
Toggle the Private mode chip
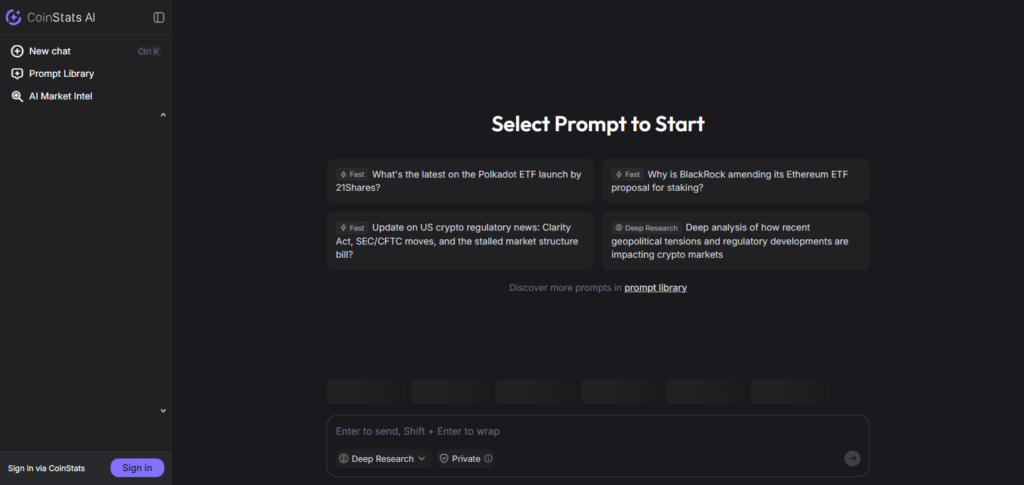tap(466, 459)
